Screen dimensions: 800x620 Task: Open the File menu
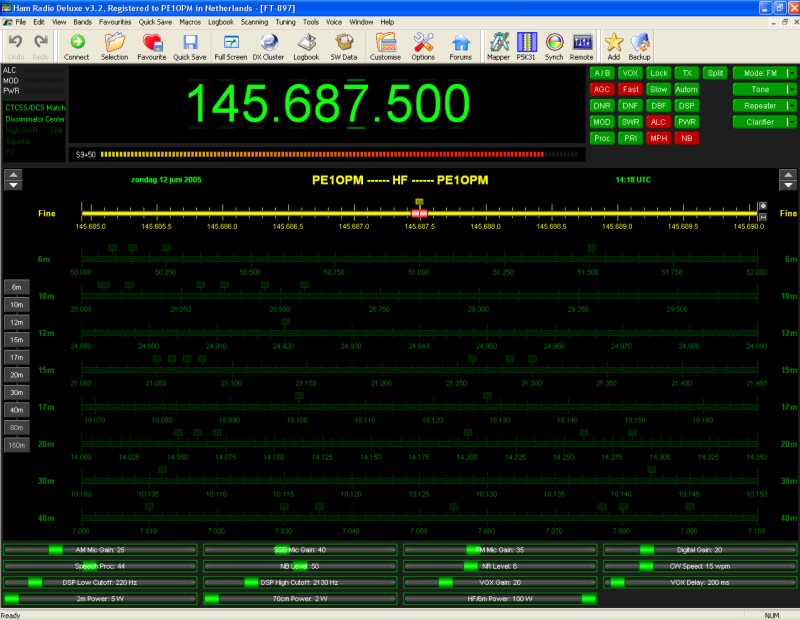tap(21, 22)
